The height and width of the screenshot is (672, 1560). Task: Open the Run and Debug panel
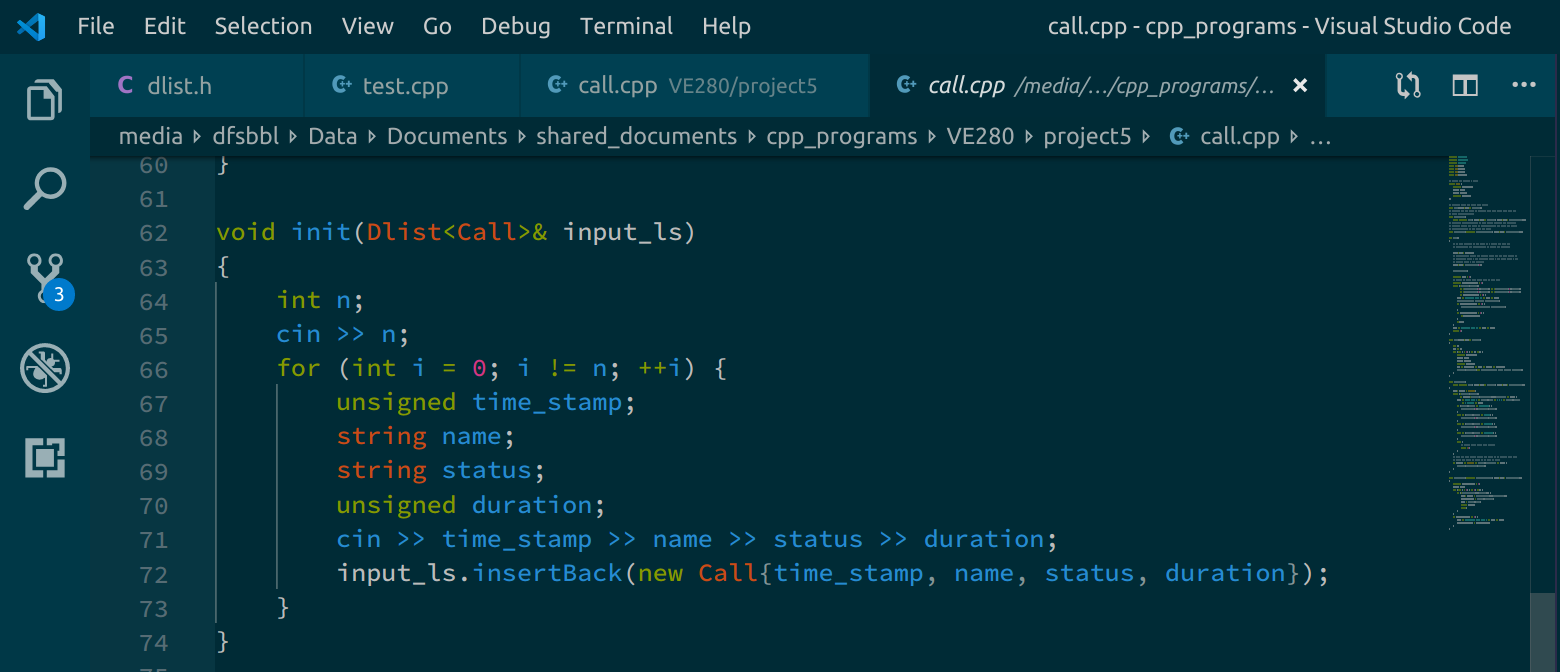(44, 368)
